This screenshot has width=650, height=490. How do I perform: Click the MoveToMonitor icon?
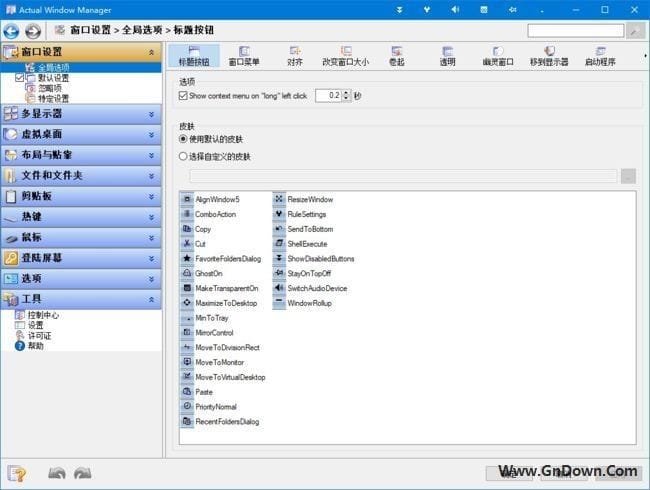tap(187, 362)
